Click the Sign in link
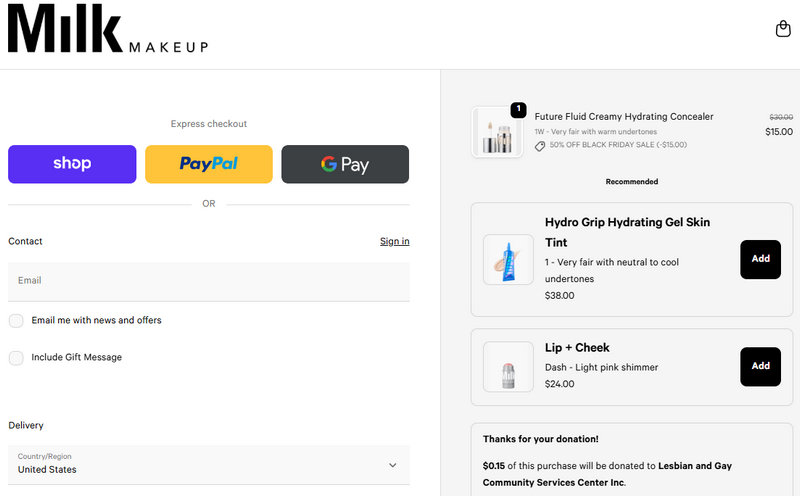This screenshot has width=800, height=496. click(x=394, y=241)
